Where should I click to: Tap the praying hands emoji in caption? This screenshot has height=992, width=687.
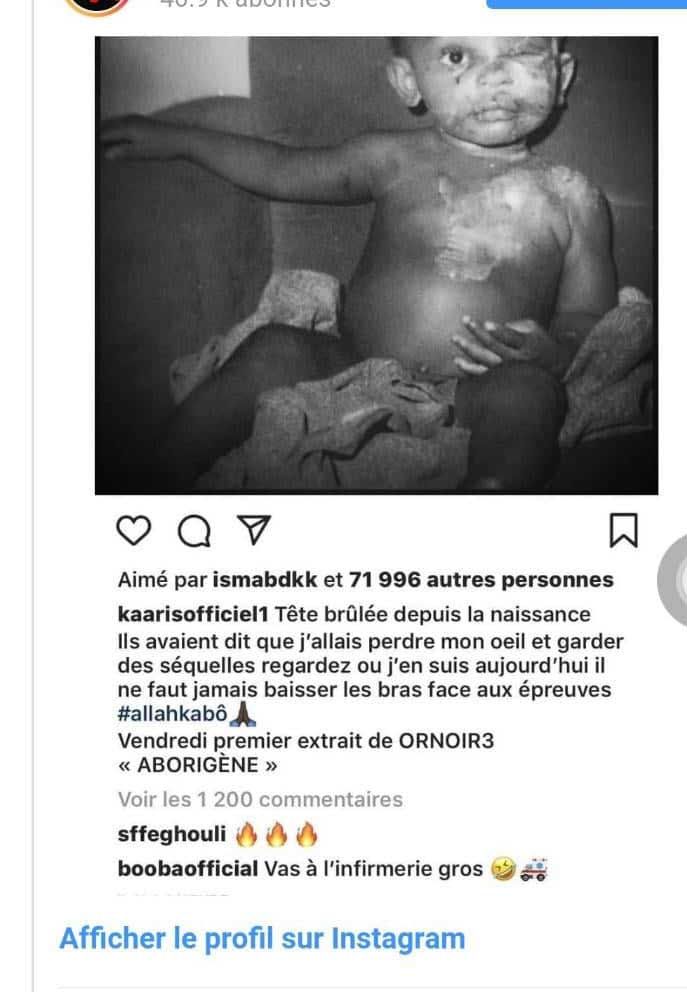pos(243,714)
